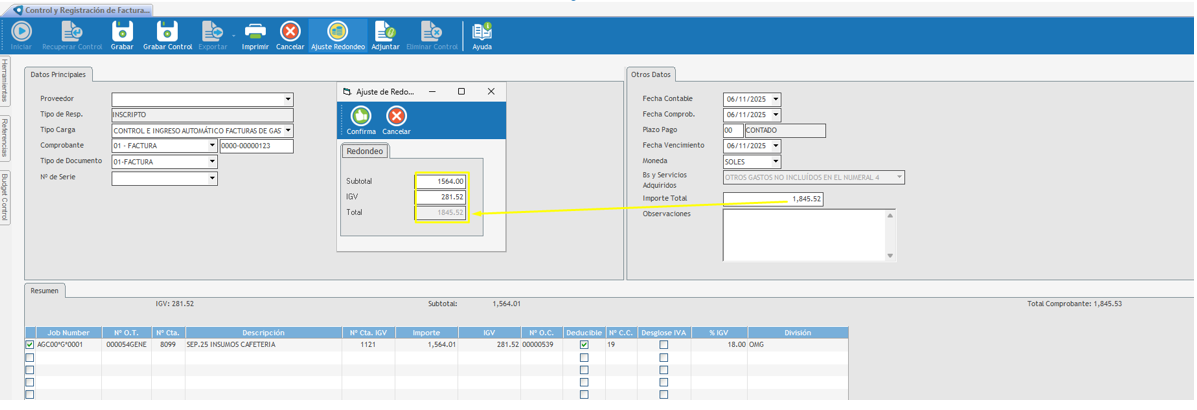Open the Moneda dropdown

[x=775, y=162]
